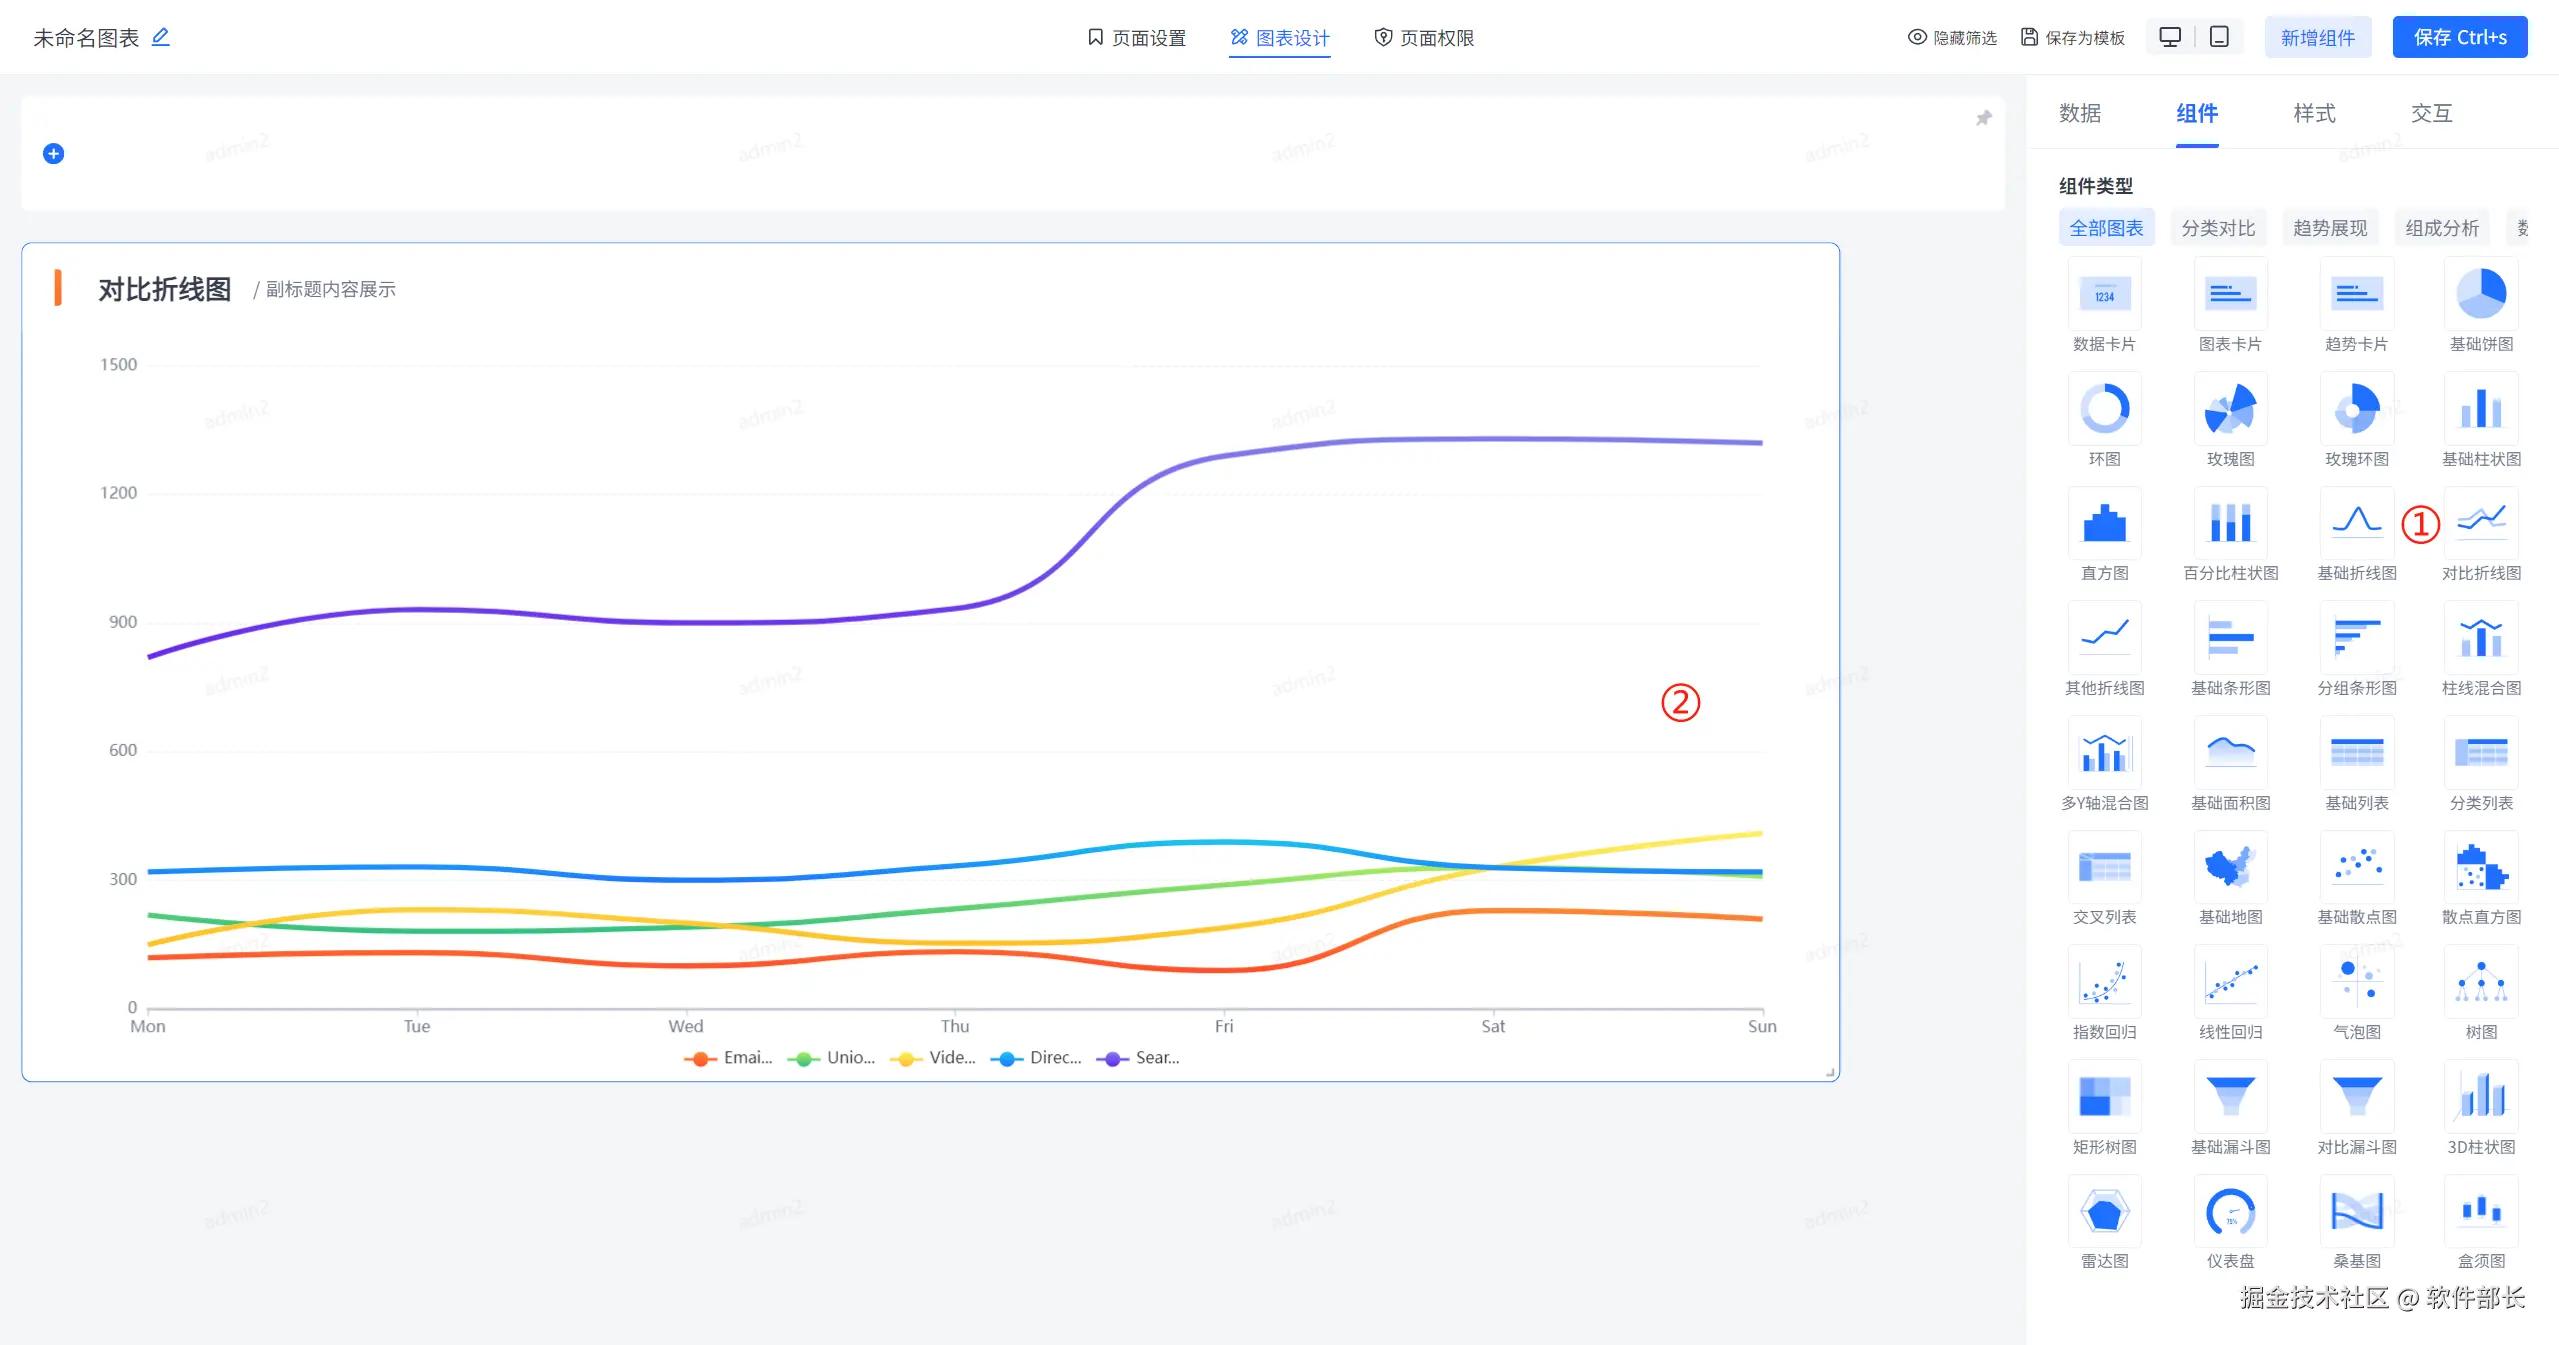Toggle 隐藏筛选 eye option

tap(1951, 37)
